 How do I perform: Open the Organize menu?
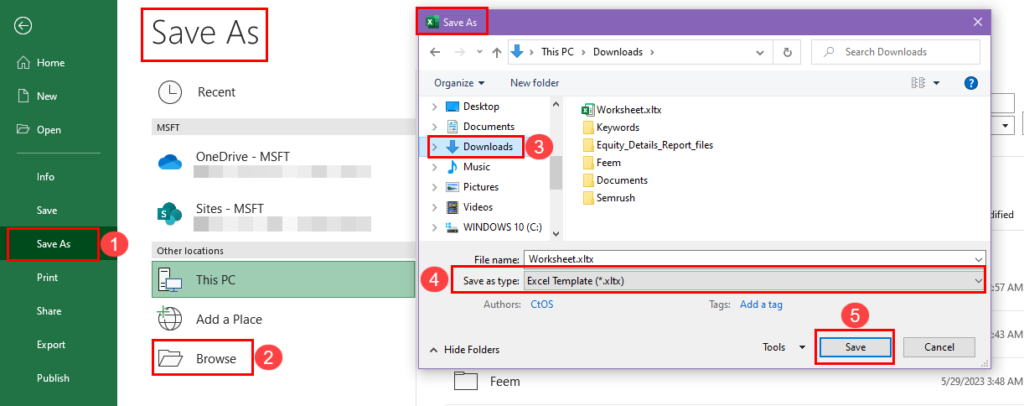coord(460,83)
